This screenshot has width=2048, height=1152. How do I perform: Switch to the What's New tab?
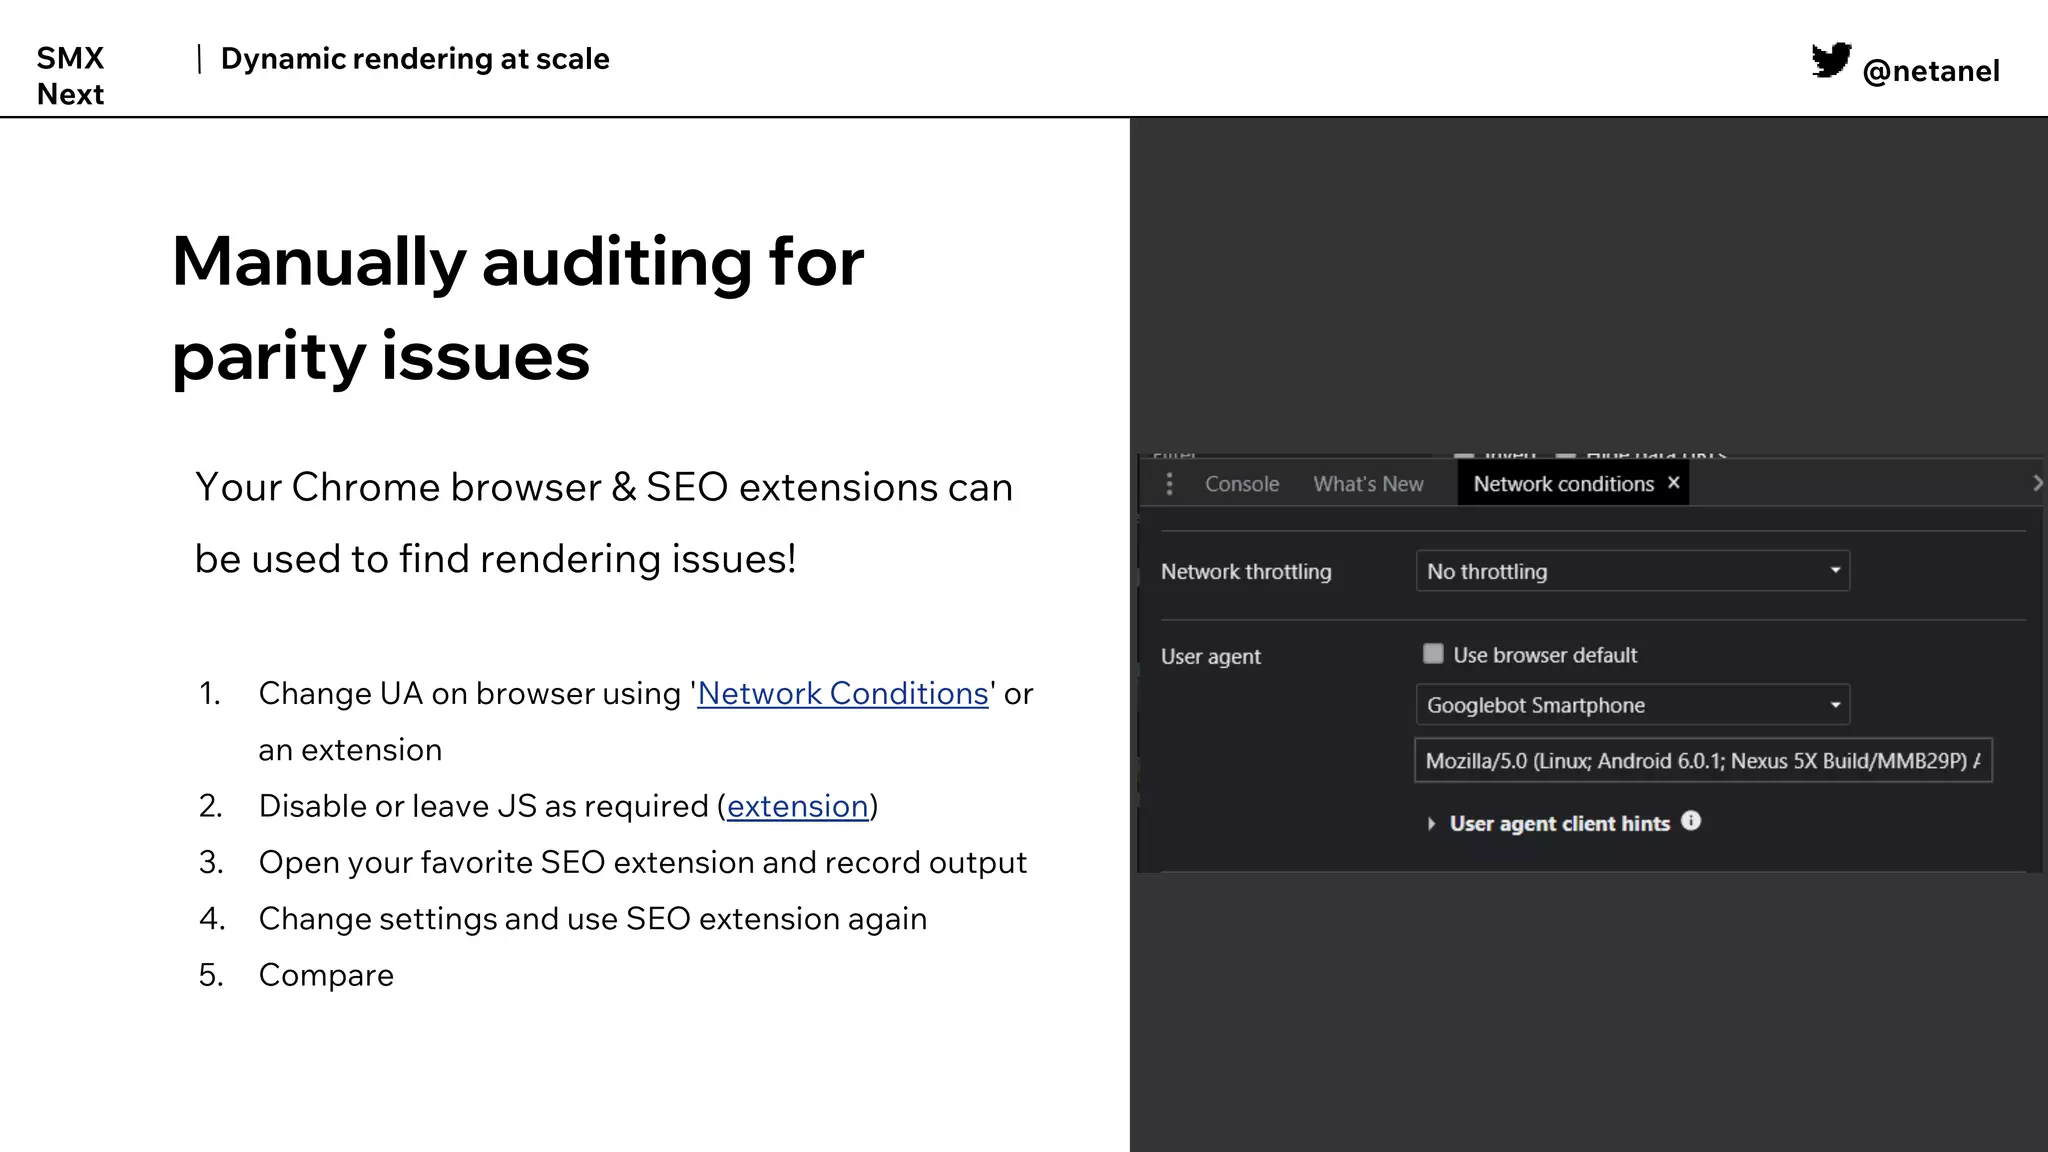pyautogui.click(x=1368, y=484)
